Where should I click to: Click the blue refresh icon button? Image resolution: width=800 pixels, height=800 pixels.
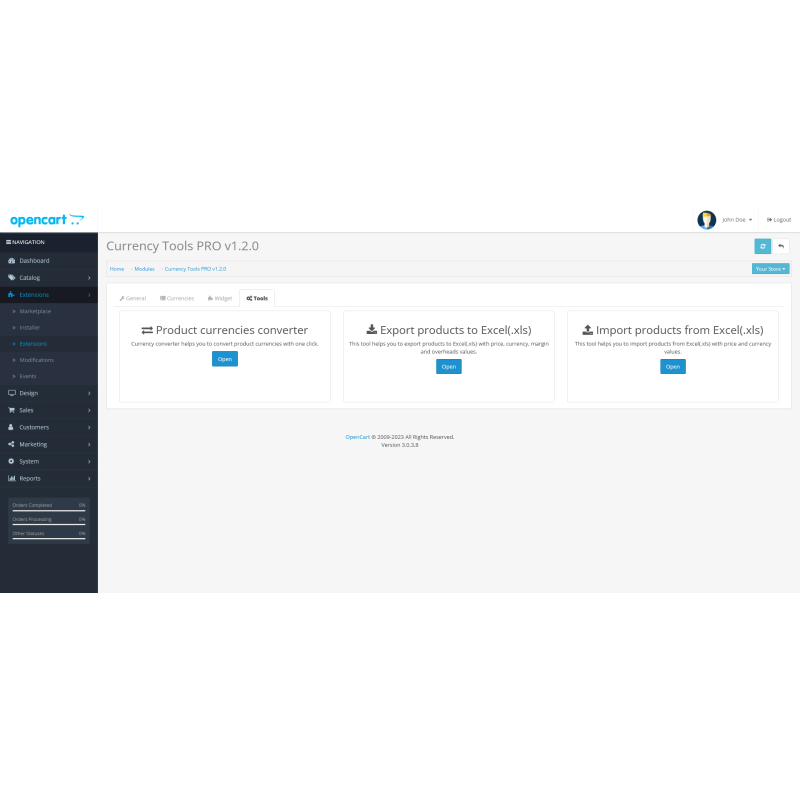[762, 246]
